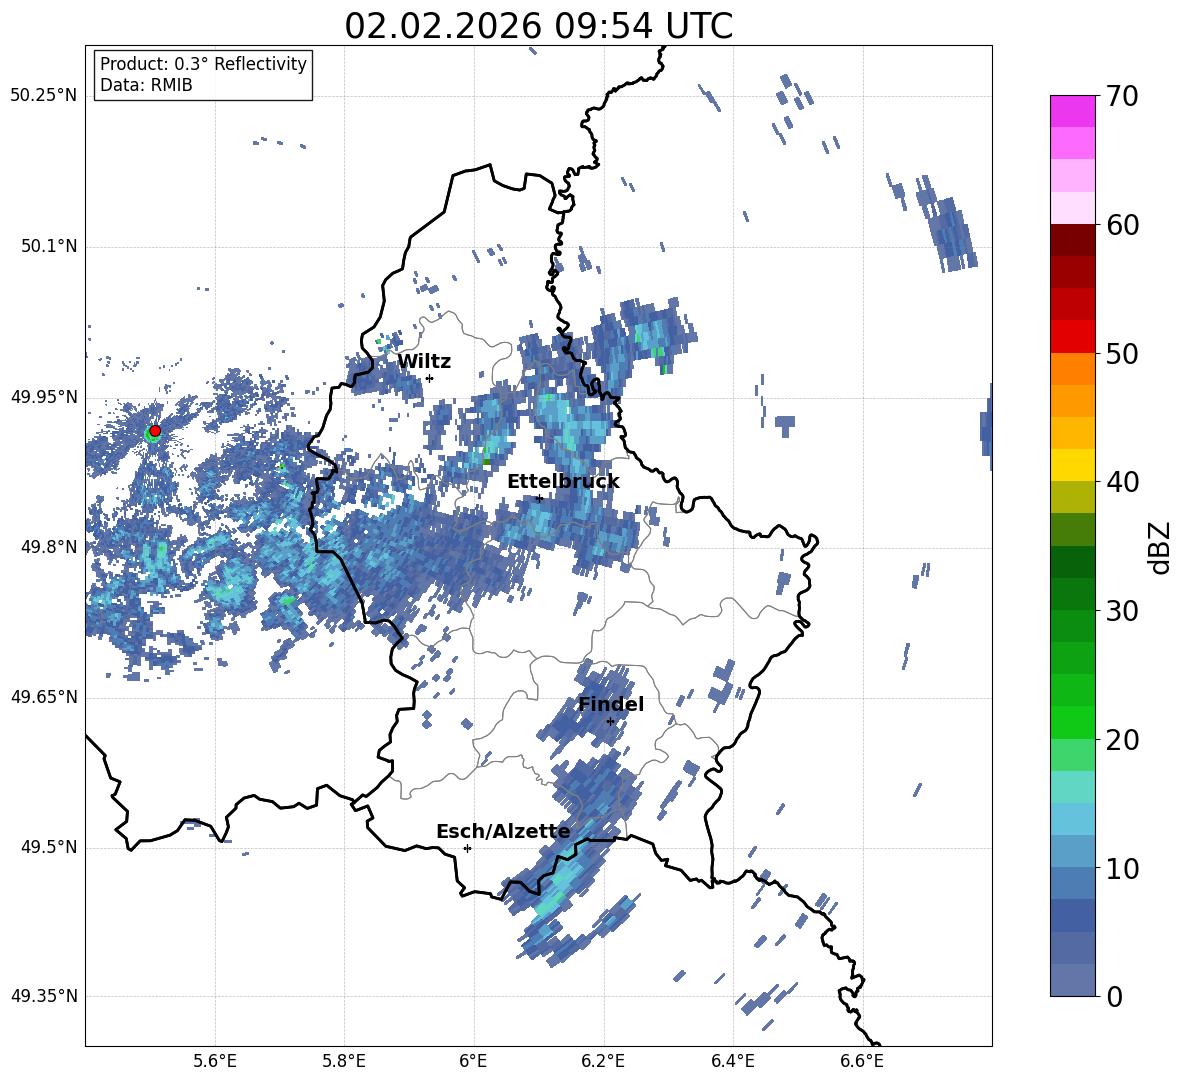The height and width of the screenshot is (1081, 1184).
Task: Click the Findel station label
Action: pos(611,704)
